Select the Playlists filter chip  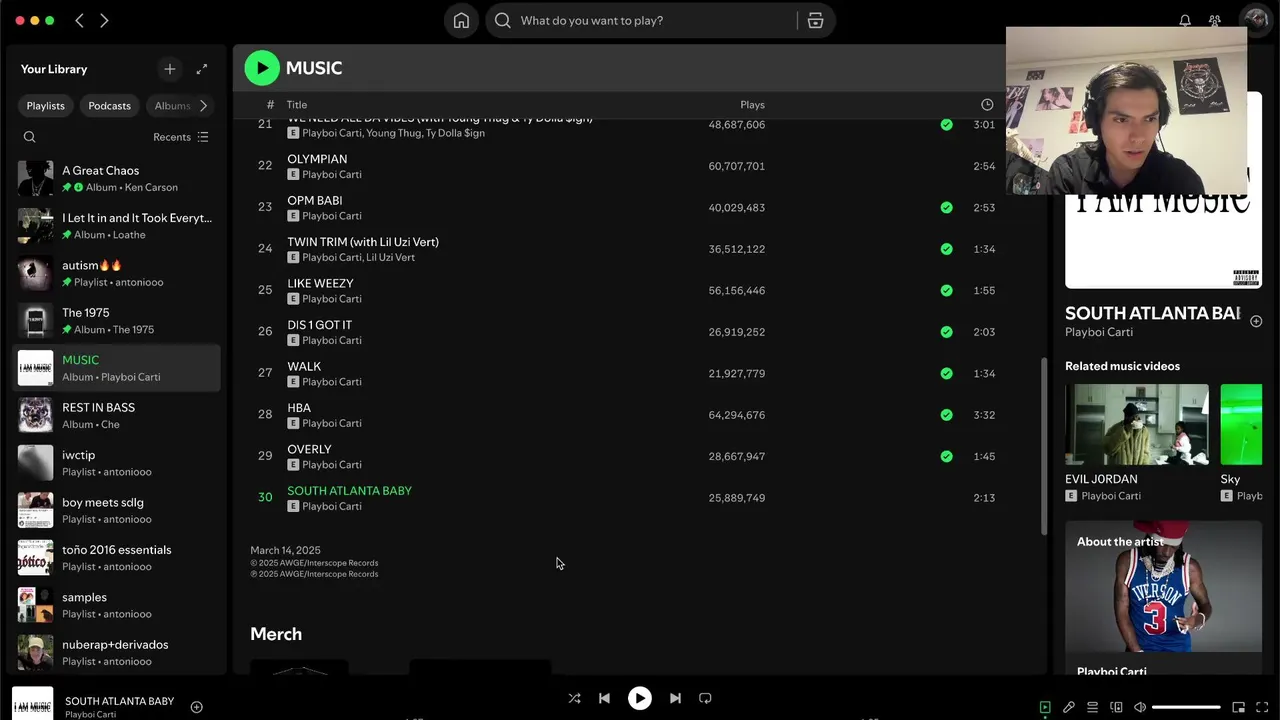tap(45, 105)
